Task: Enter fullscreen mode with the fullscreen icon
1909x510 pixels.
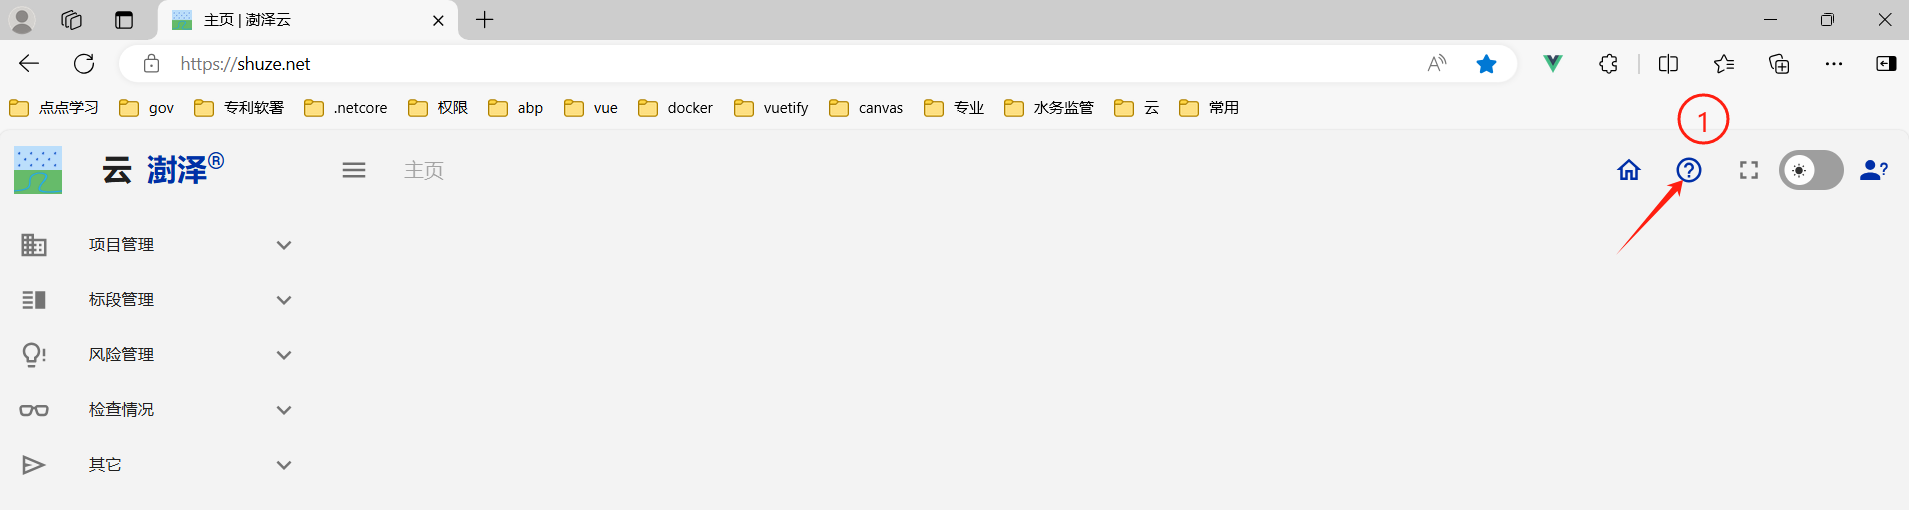Action: [1748, 170]
